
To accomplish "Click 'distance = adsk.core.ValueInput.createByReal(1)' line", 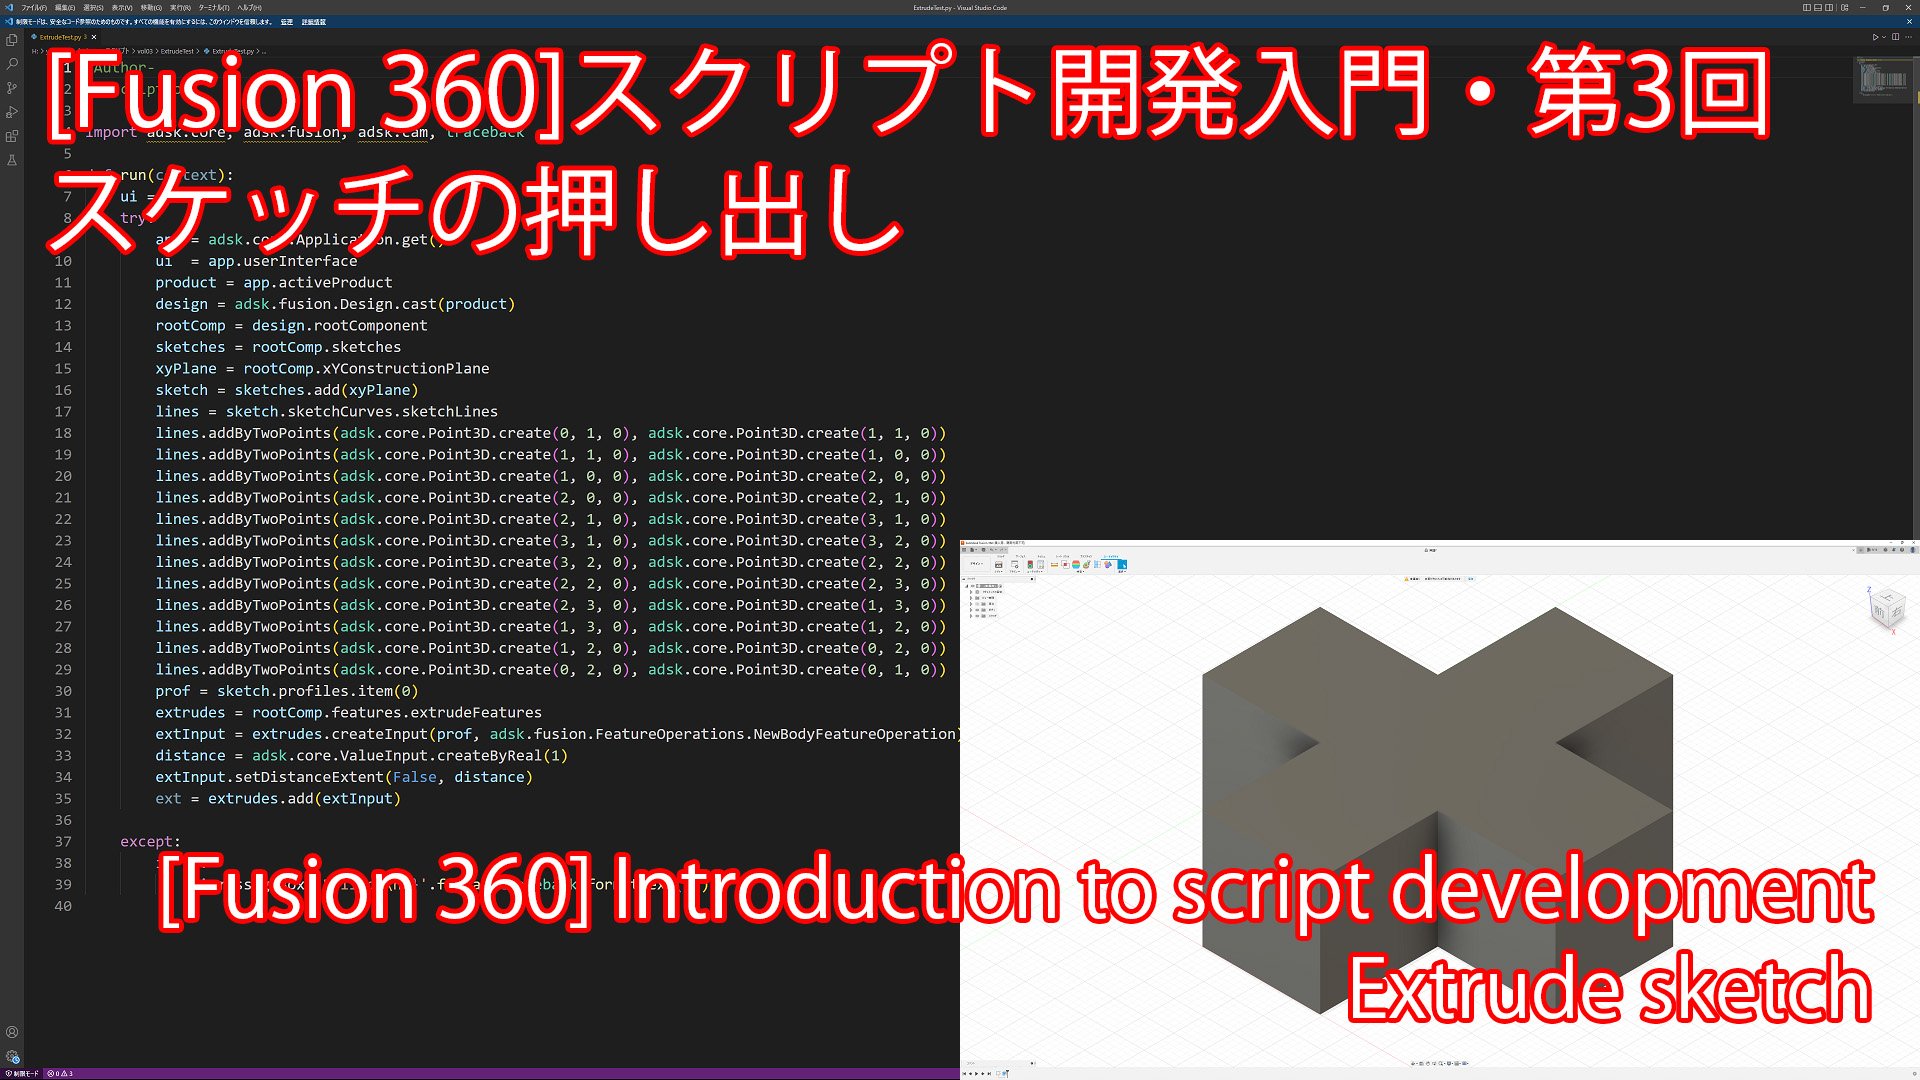I will tap(361, 756).
